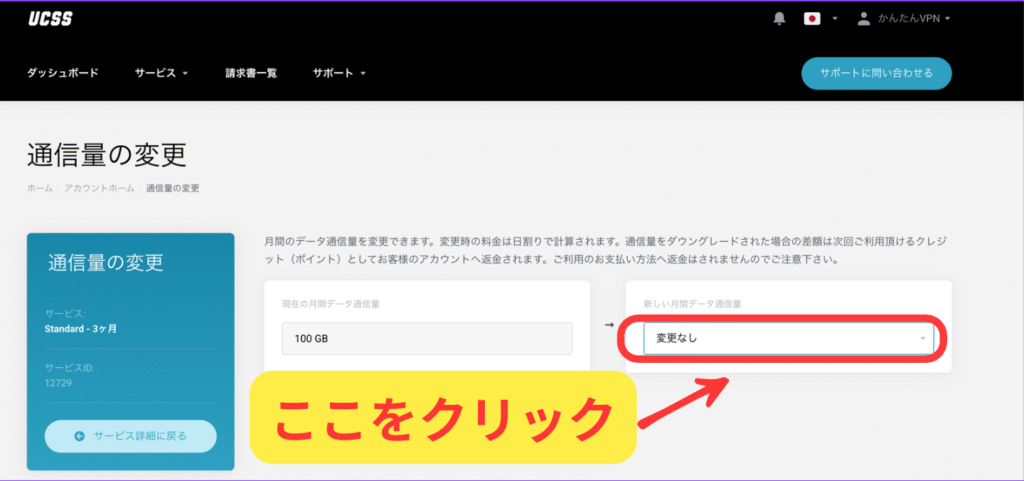Click the service ID 12729 text
This screenshot has height=481, width=1024.
click(x=58, y=383)
